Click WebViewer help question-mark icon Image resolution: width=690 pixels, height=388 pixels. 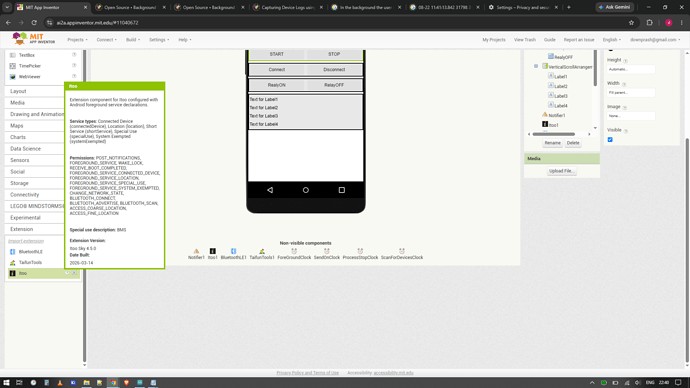[74, 76]
